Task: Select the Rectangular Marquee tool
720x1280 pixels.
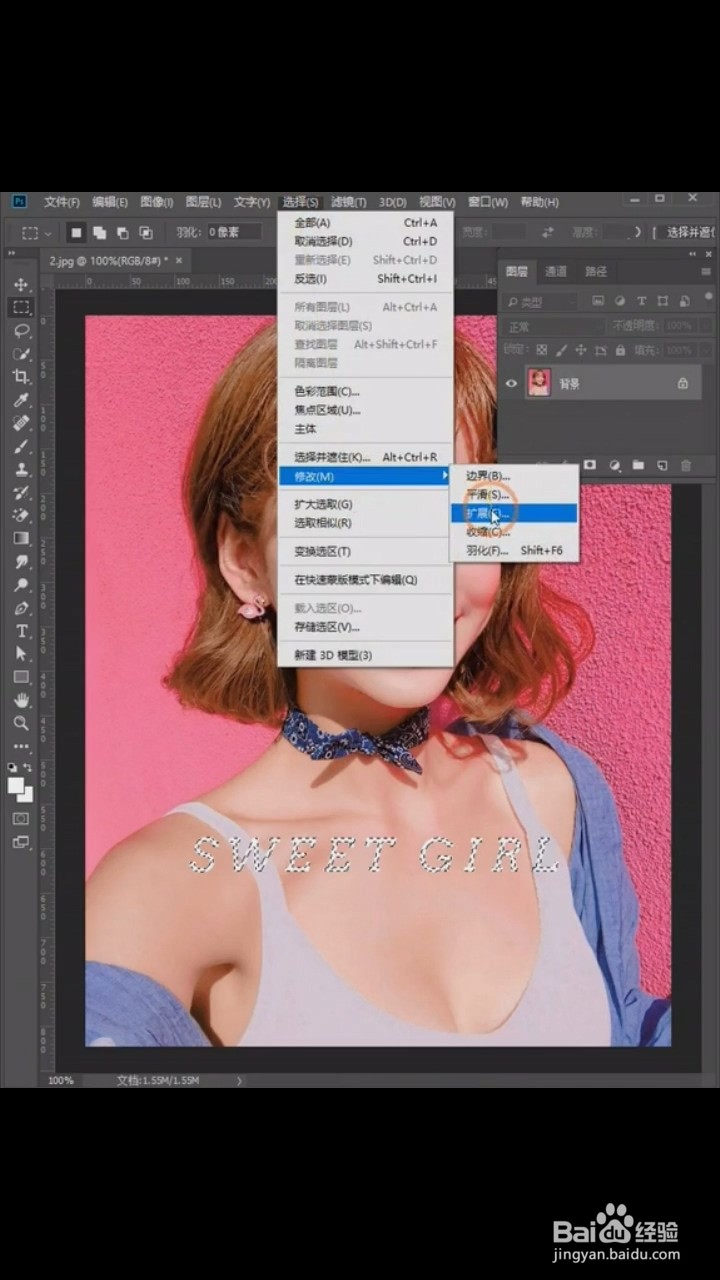Action: click(x=21, y=307)
